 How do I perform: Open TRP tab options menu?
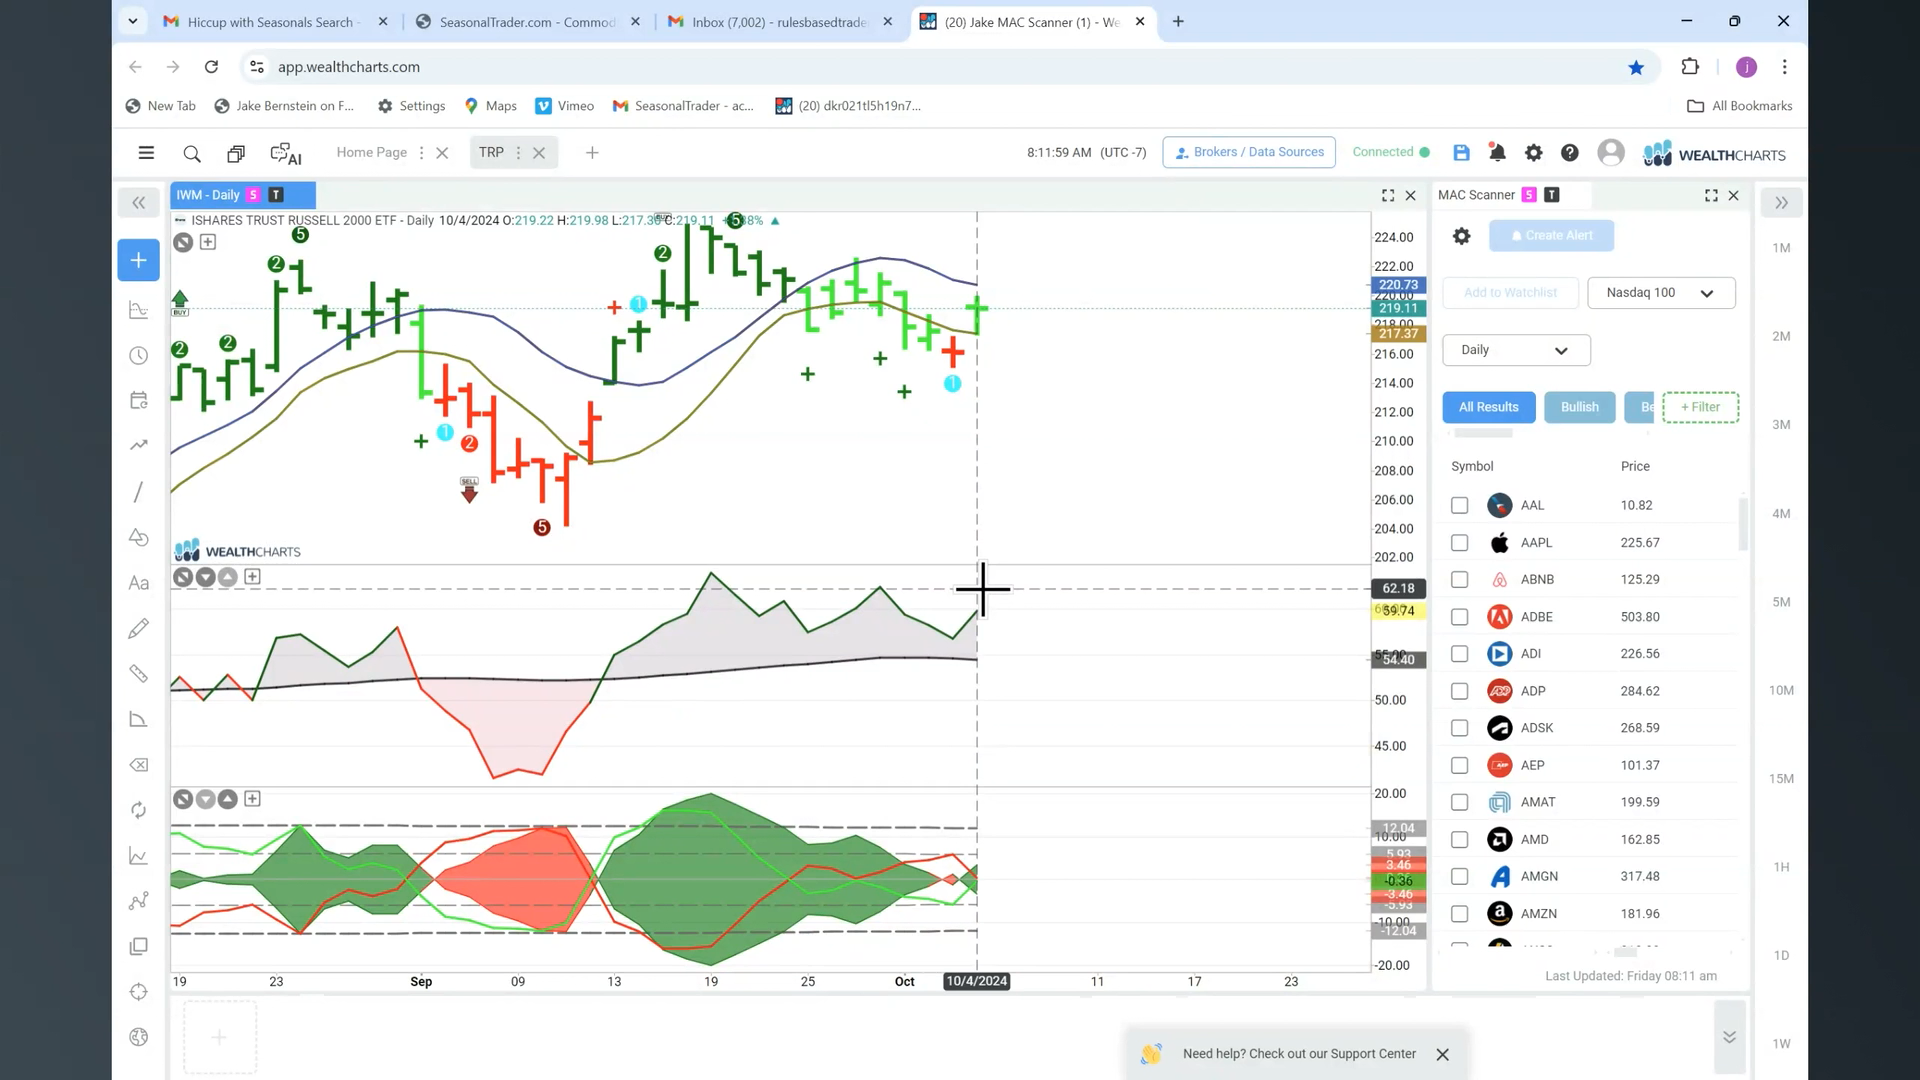point(518,153)
